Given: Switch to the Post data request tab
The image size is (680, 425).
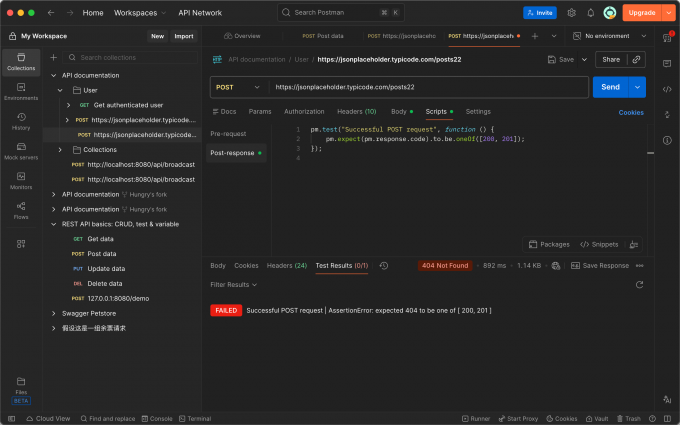Looking at the screenshot, I should (323, 36).
